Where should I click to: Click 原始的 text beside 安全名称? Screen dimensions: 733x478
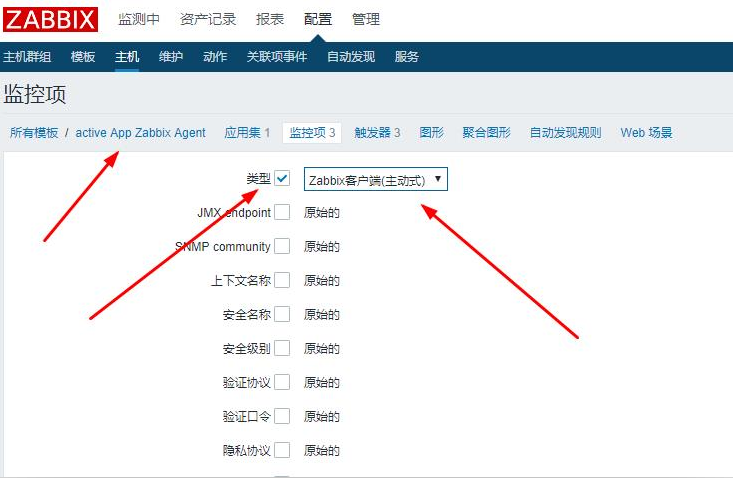[321, 315]
